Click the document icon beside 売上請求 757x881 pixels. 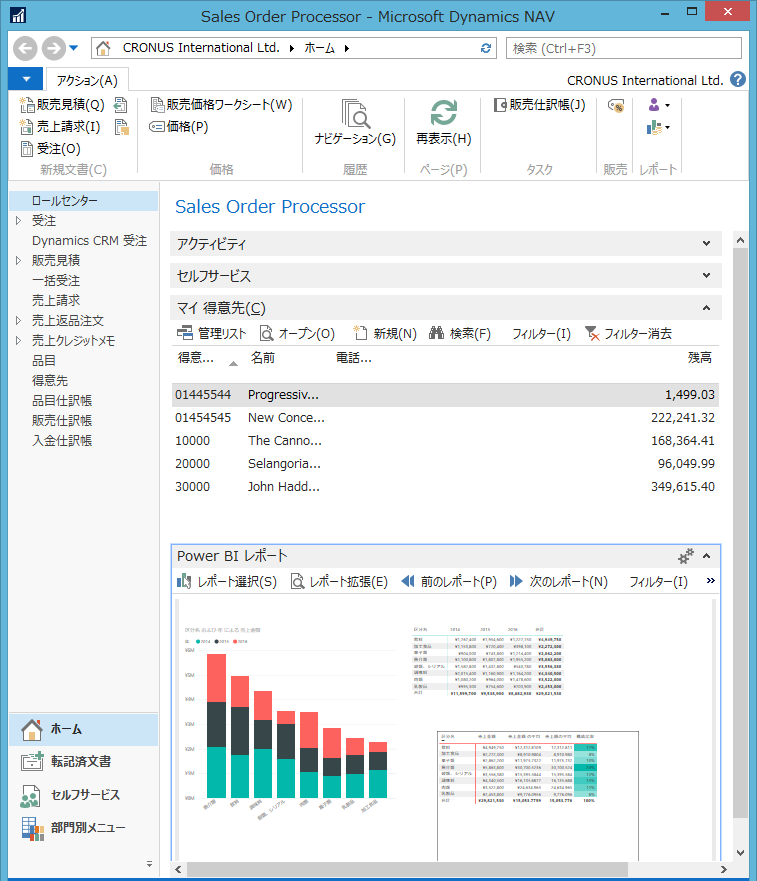[121, 127]
